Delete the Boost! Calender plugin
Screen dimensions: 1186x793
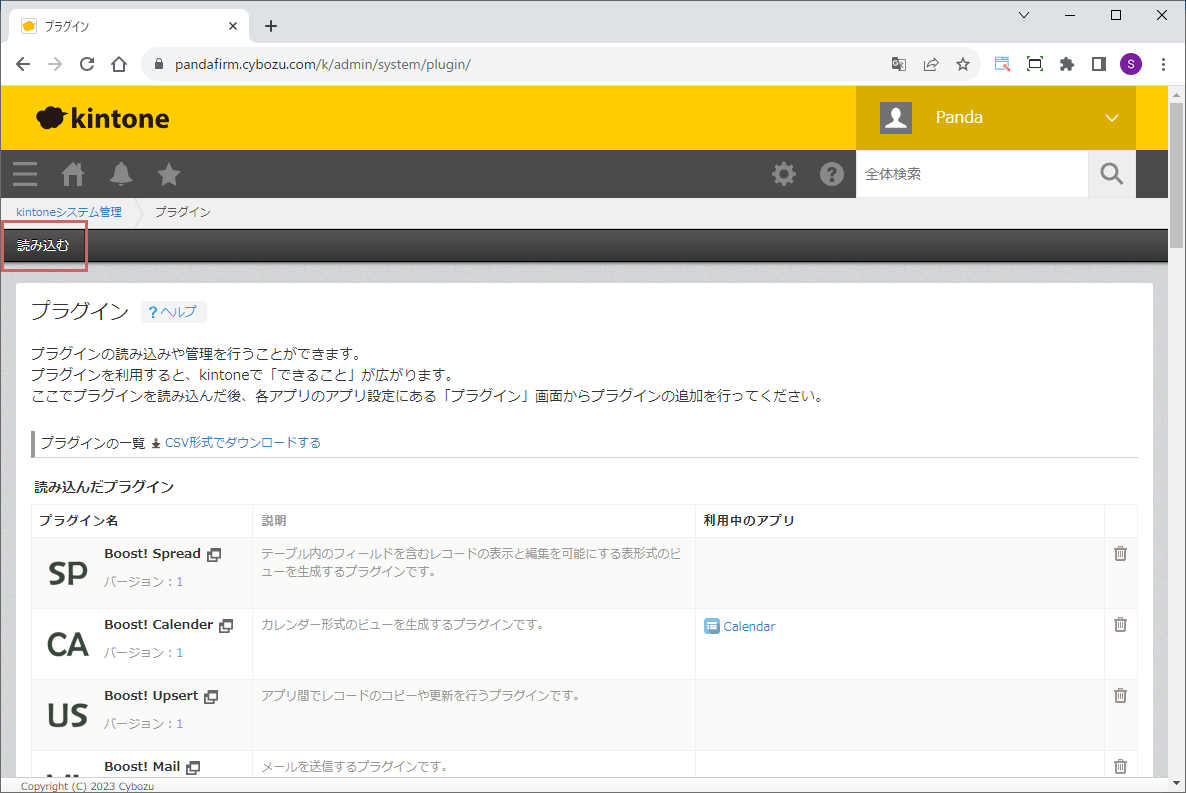click(1120, 625)
